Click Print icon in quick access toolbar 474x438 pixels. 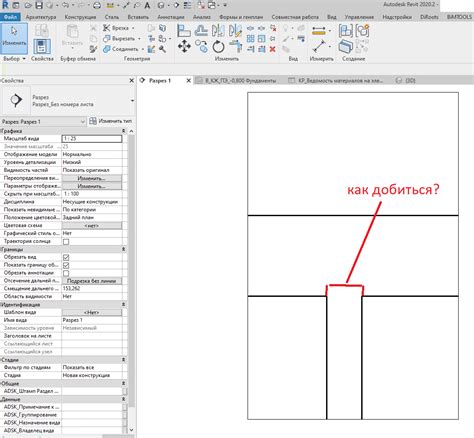click(x=97, y=5)
